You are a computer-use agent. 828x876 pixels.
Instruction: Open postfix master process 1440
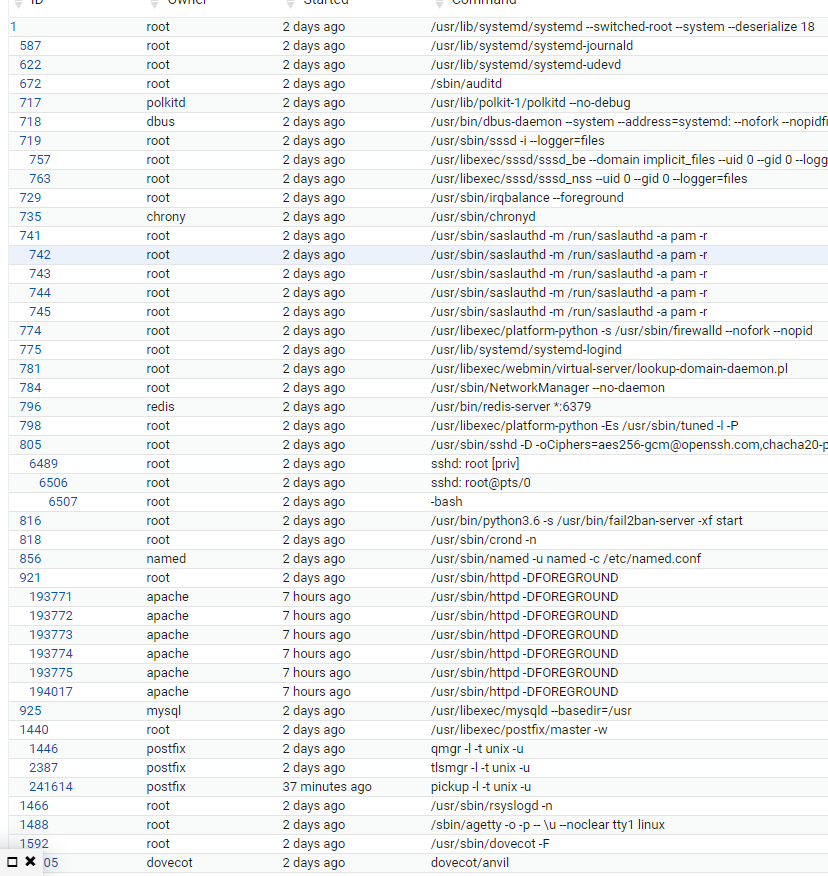point(34,730)
